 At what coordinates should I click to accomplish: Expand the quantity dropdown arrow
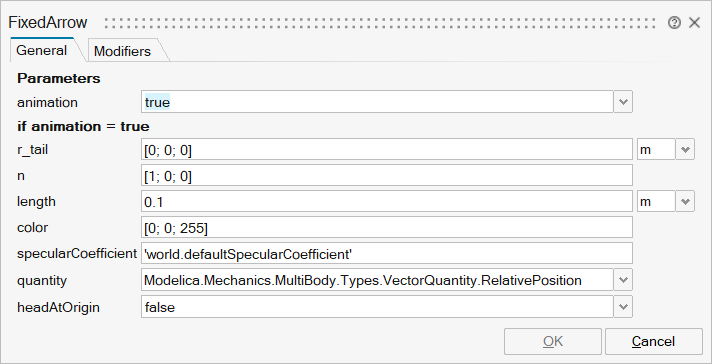pos(623,280)
